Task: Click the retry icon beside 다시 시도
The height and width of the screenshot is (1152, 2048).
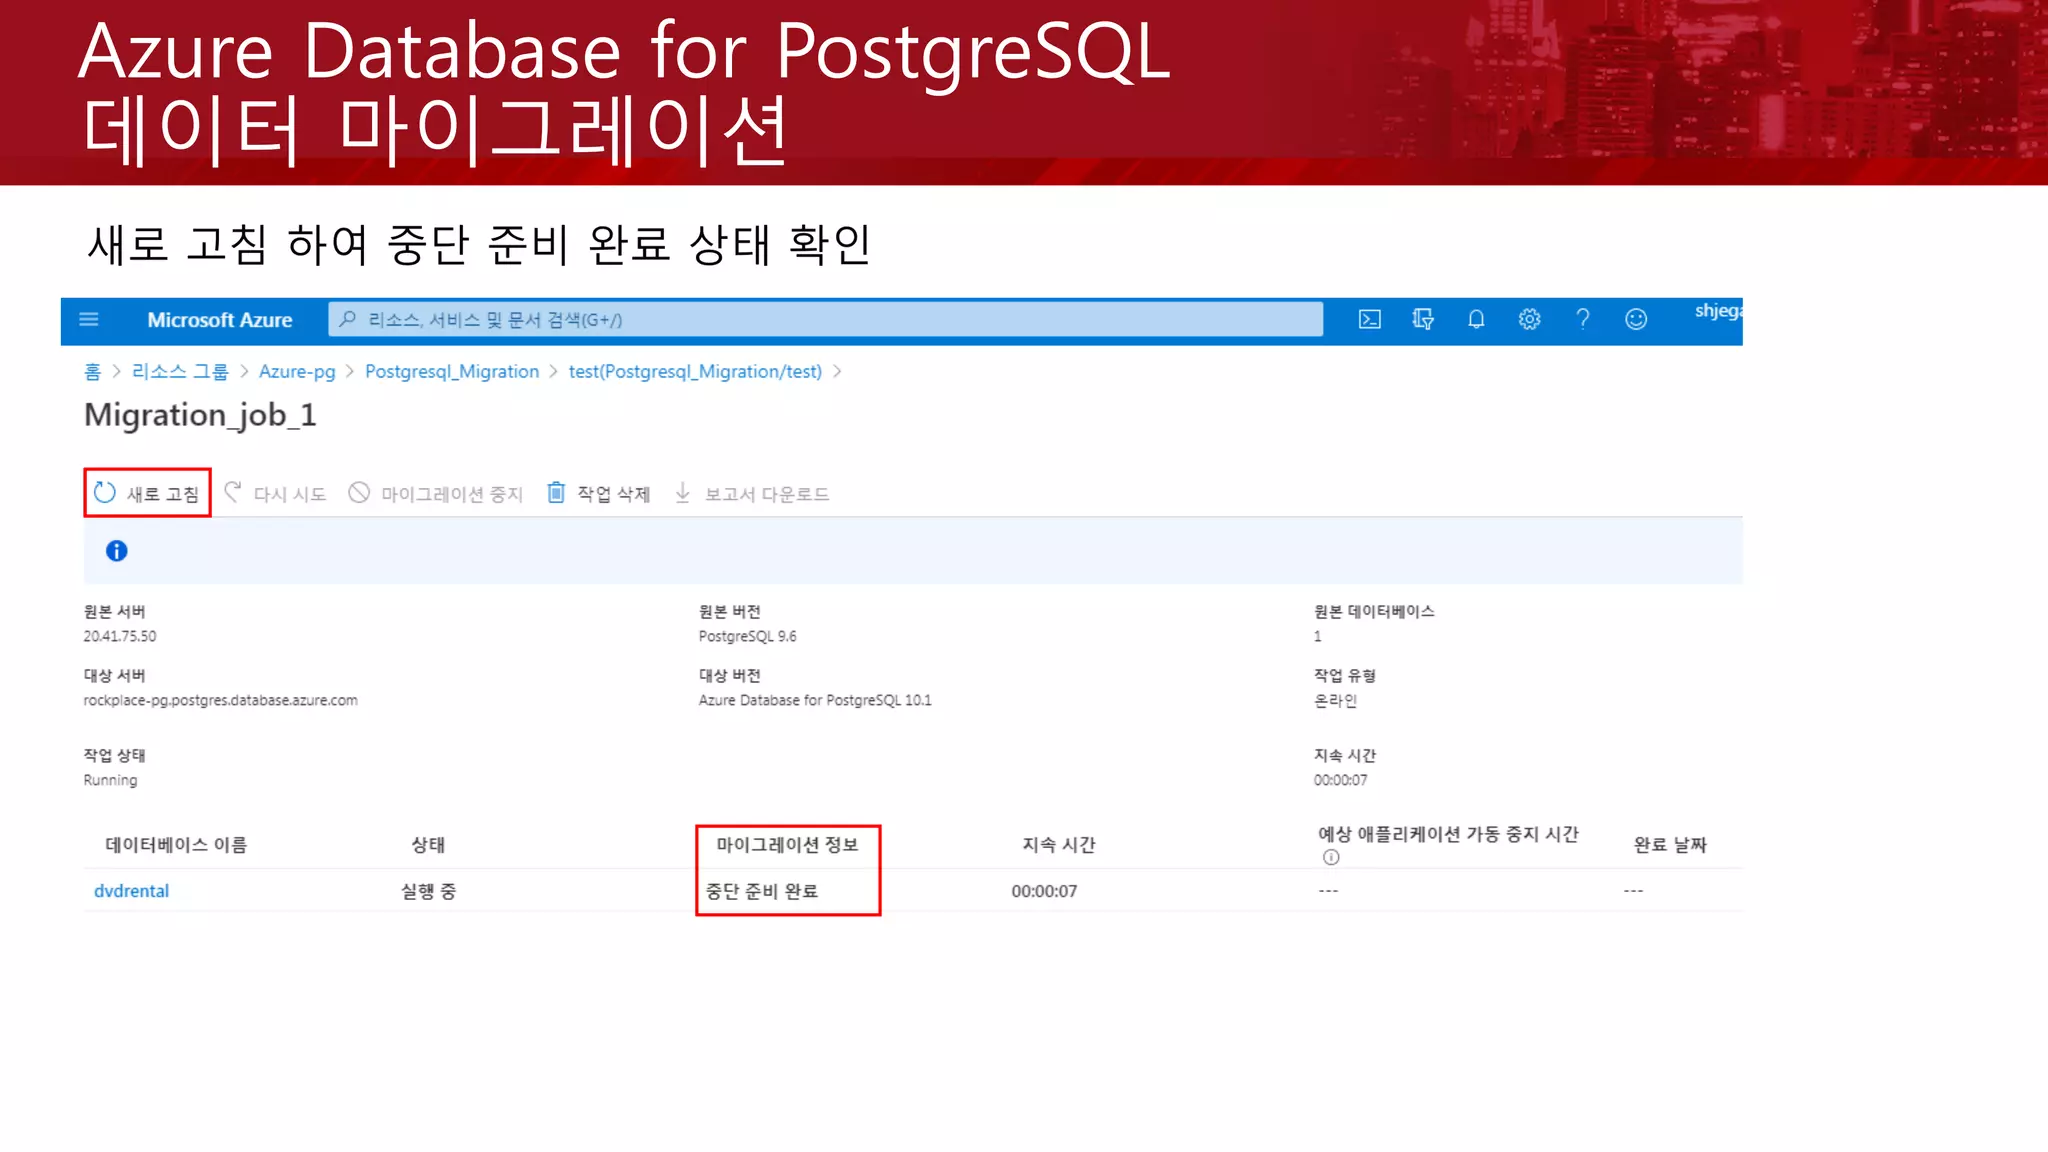Action: [x=233, y=492]
